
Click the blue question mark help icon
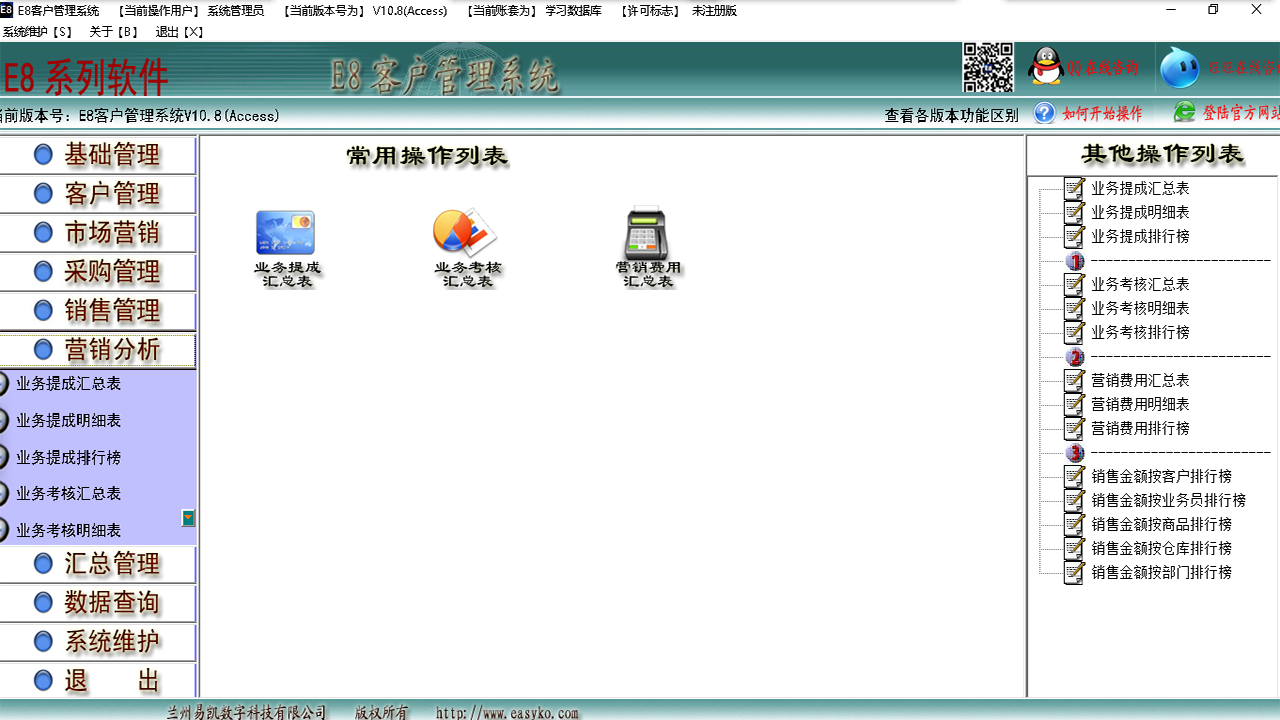[x=1045, y=113]
